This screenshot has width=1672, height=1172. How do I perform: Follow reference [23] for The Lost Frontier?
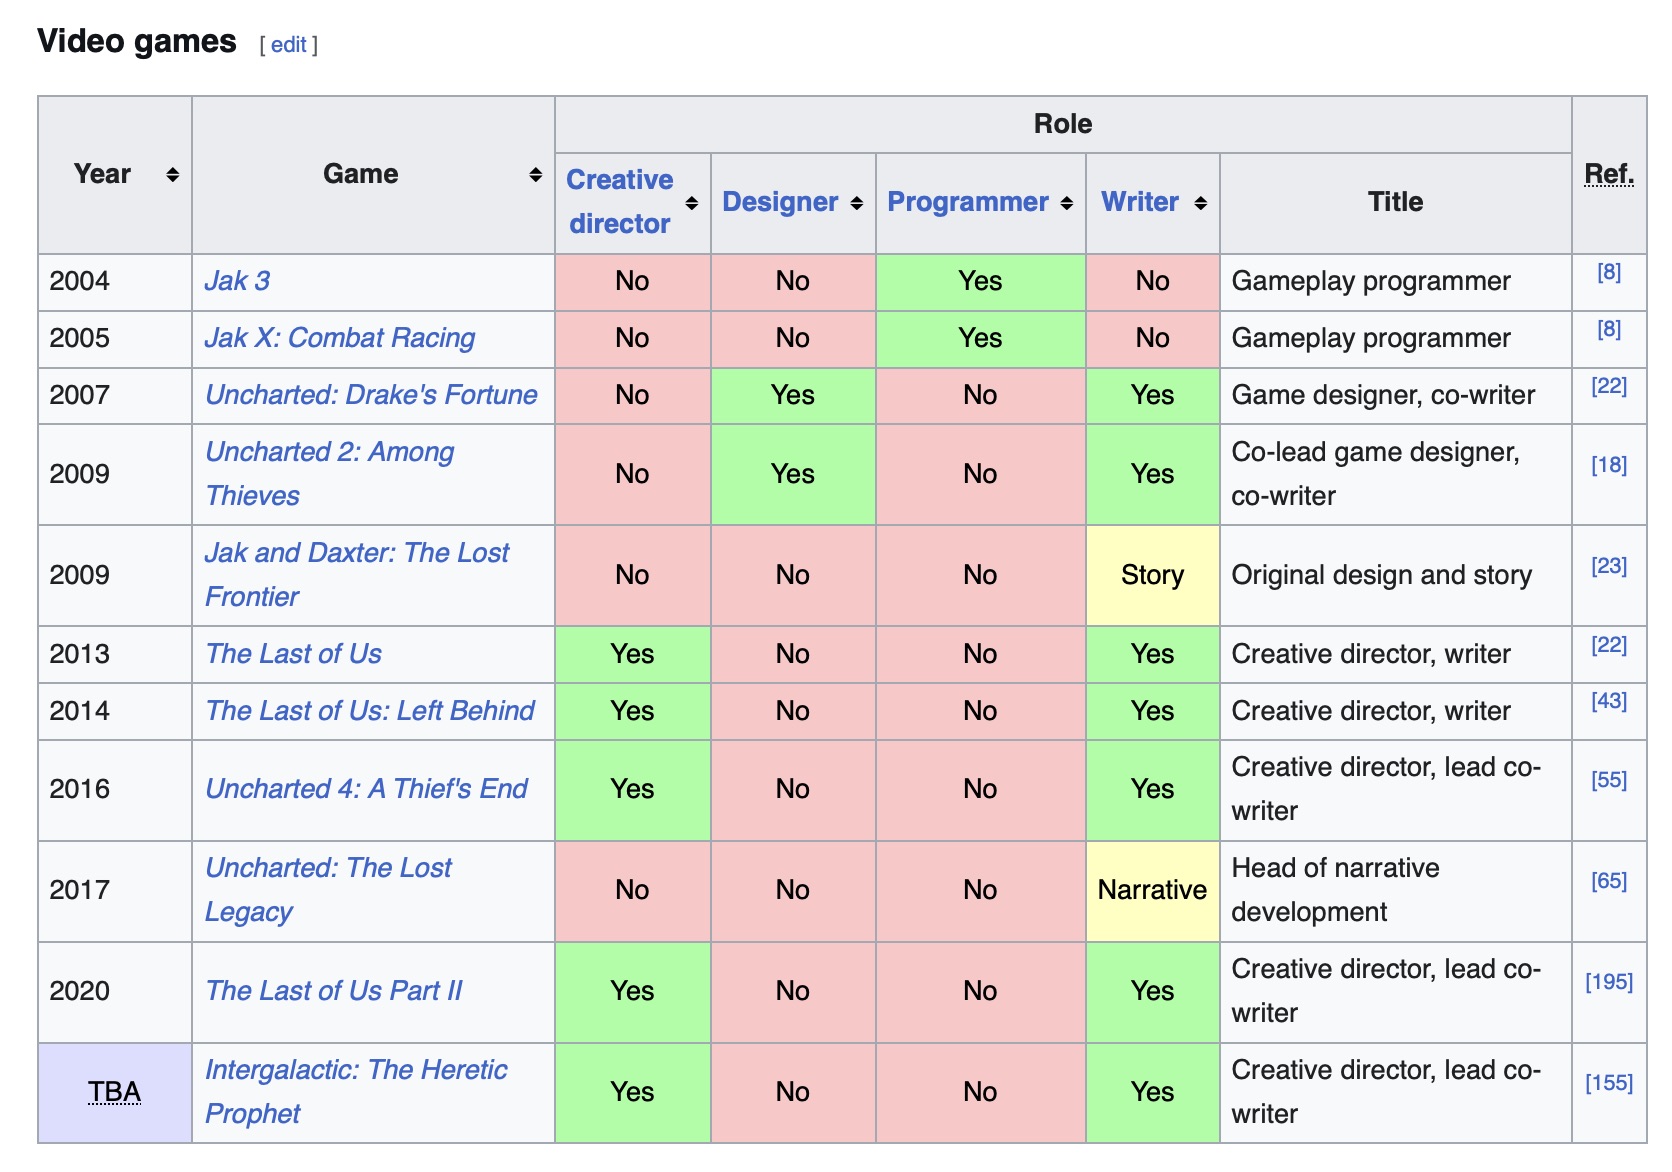[1609, 566]
